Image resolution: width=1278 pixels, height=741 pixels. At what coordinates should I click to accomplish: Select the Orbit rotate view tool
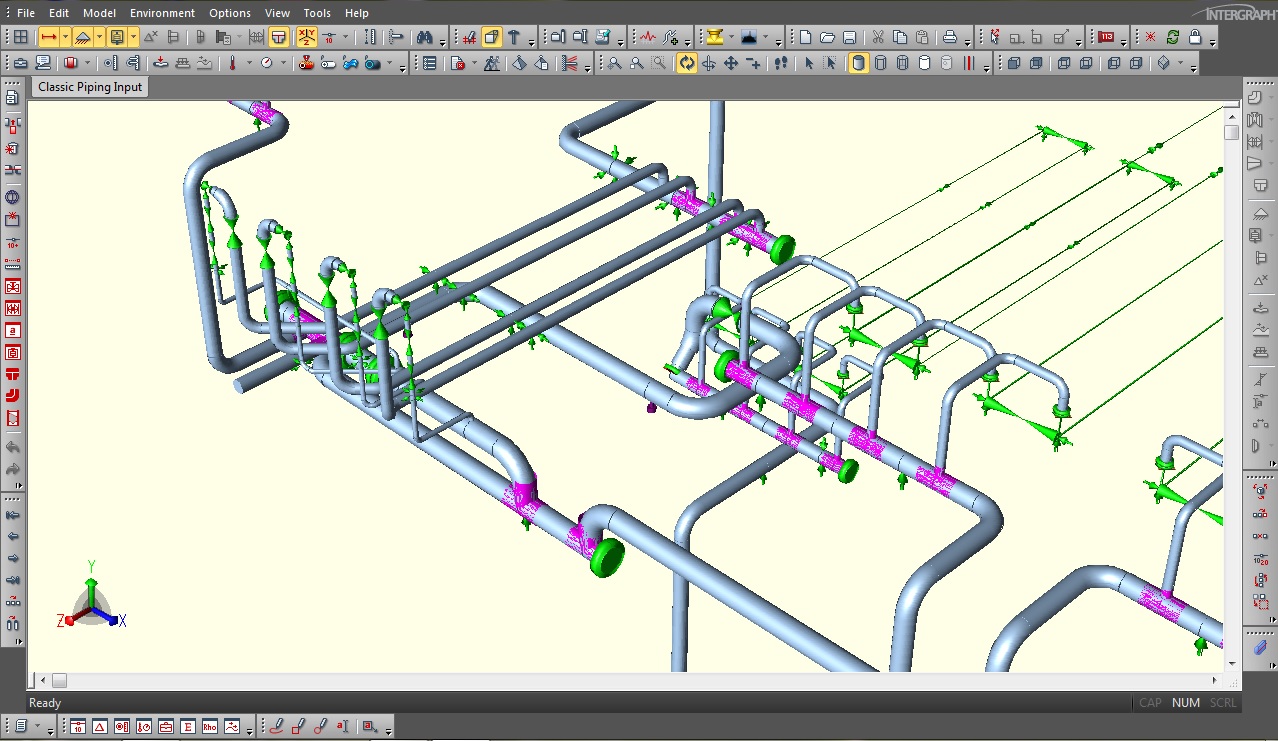pyautogui.click(x=687, y=63)
